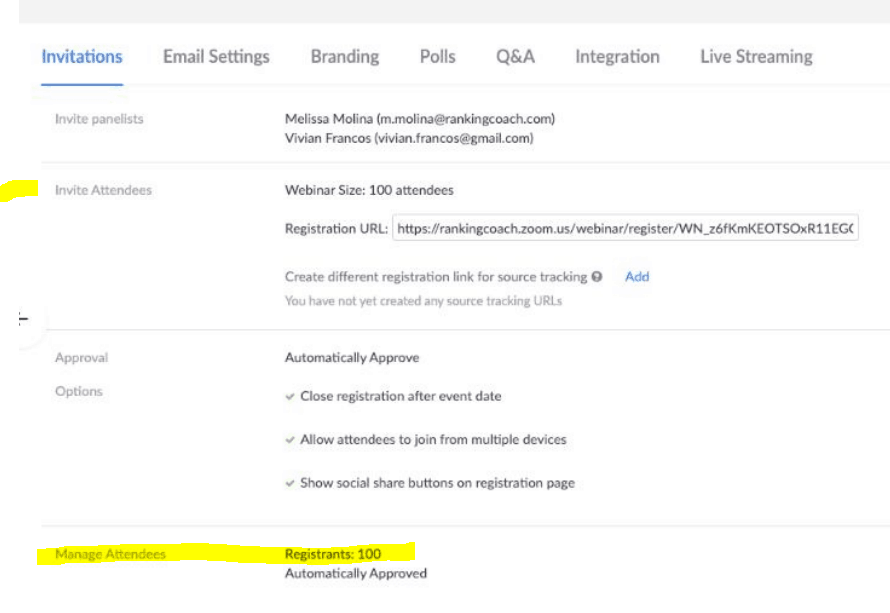Image resolution: width=890 pixels, height=613 pixels.
Task: Click Automatically Approve text
Action: point(352,358)
